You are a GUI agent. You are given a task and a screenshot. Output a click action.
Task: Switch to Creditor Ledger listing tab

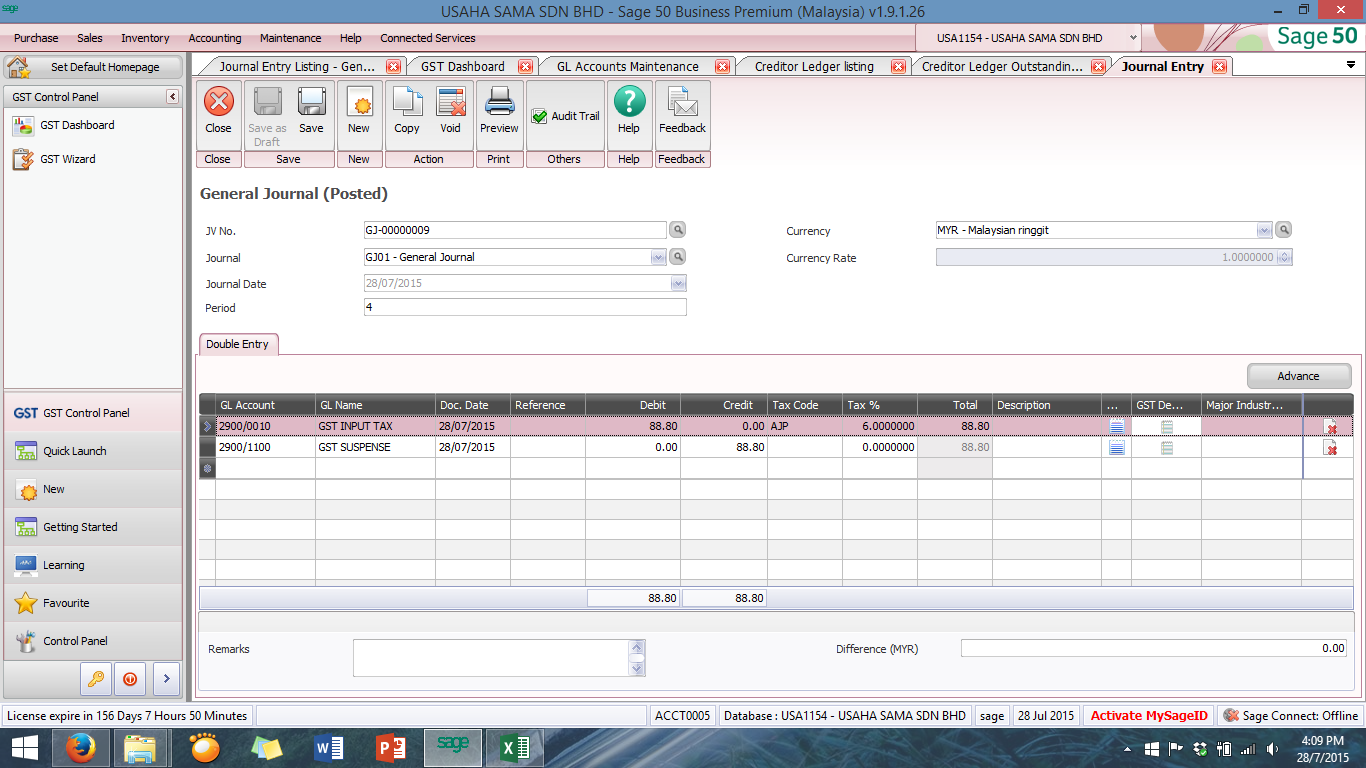click(814, 67)
